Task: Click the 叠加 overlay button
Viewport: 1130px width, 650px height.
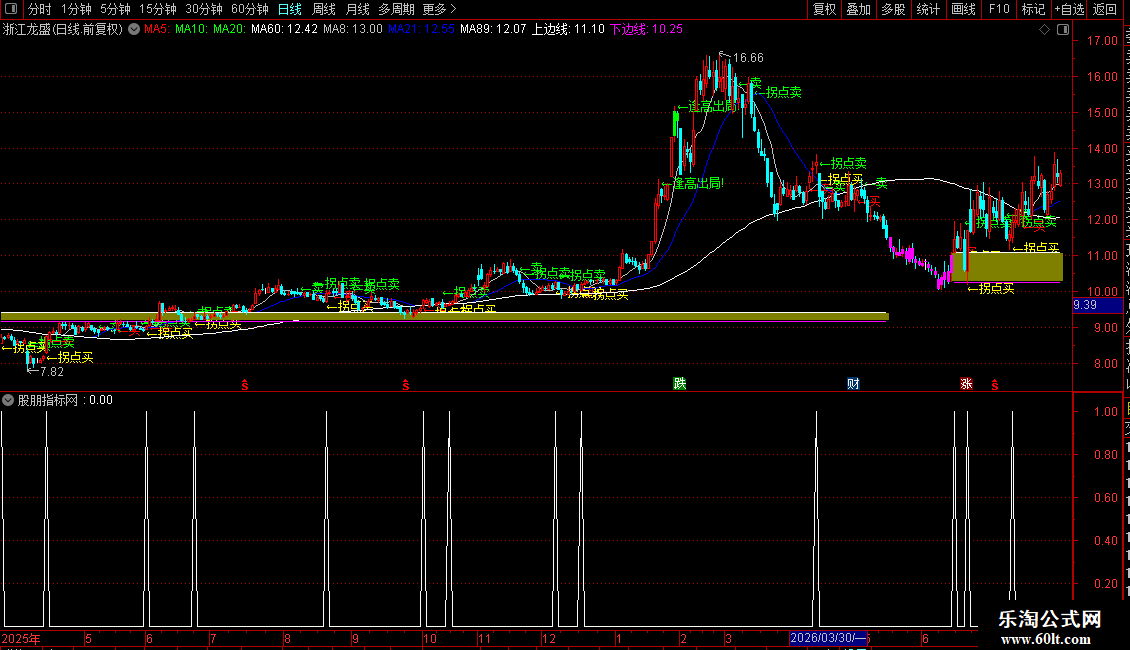Action: 858,9
